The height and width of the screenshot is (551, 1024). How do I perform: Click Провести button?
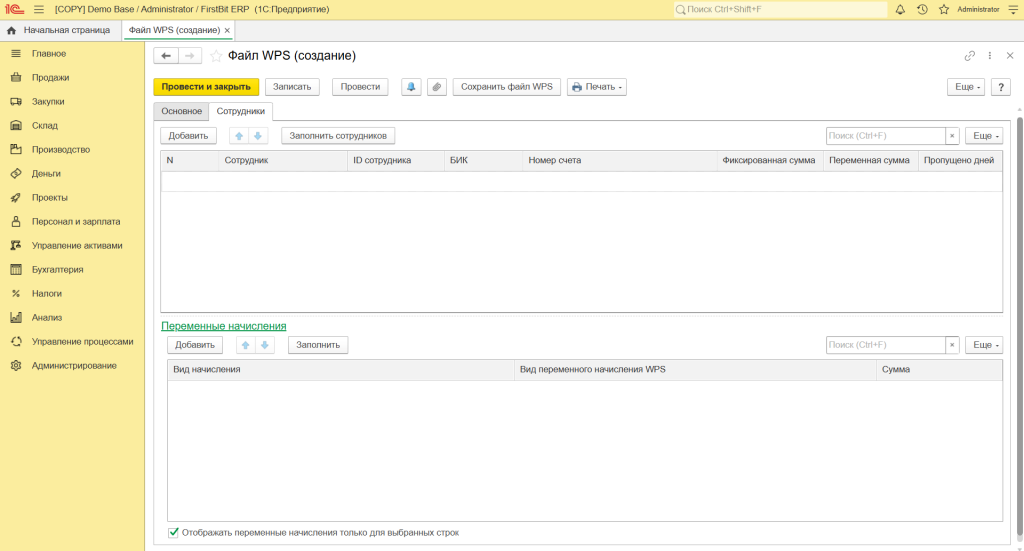tap(360, 87)
